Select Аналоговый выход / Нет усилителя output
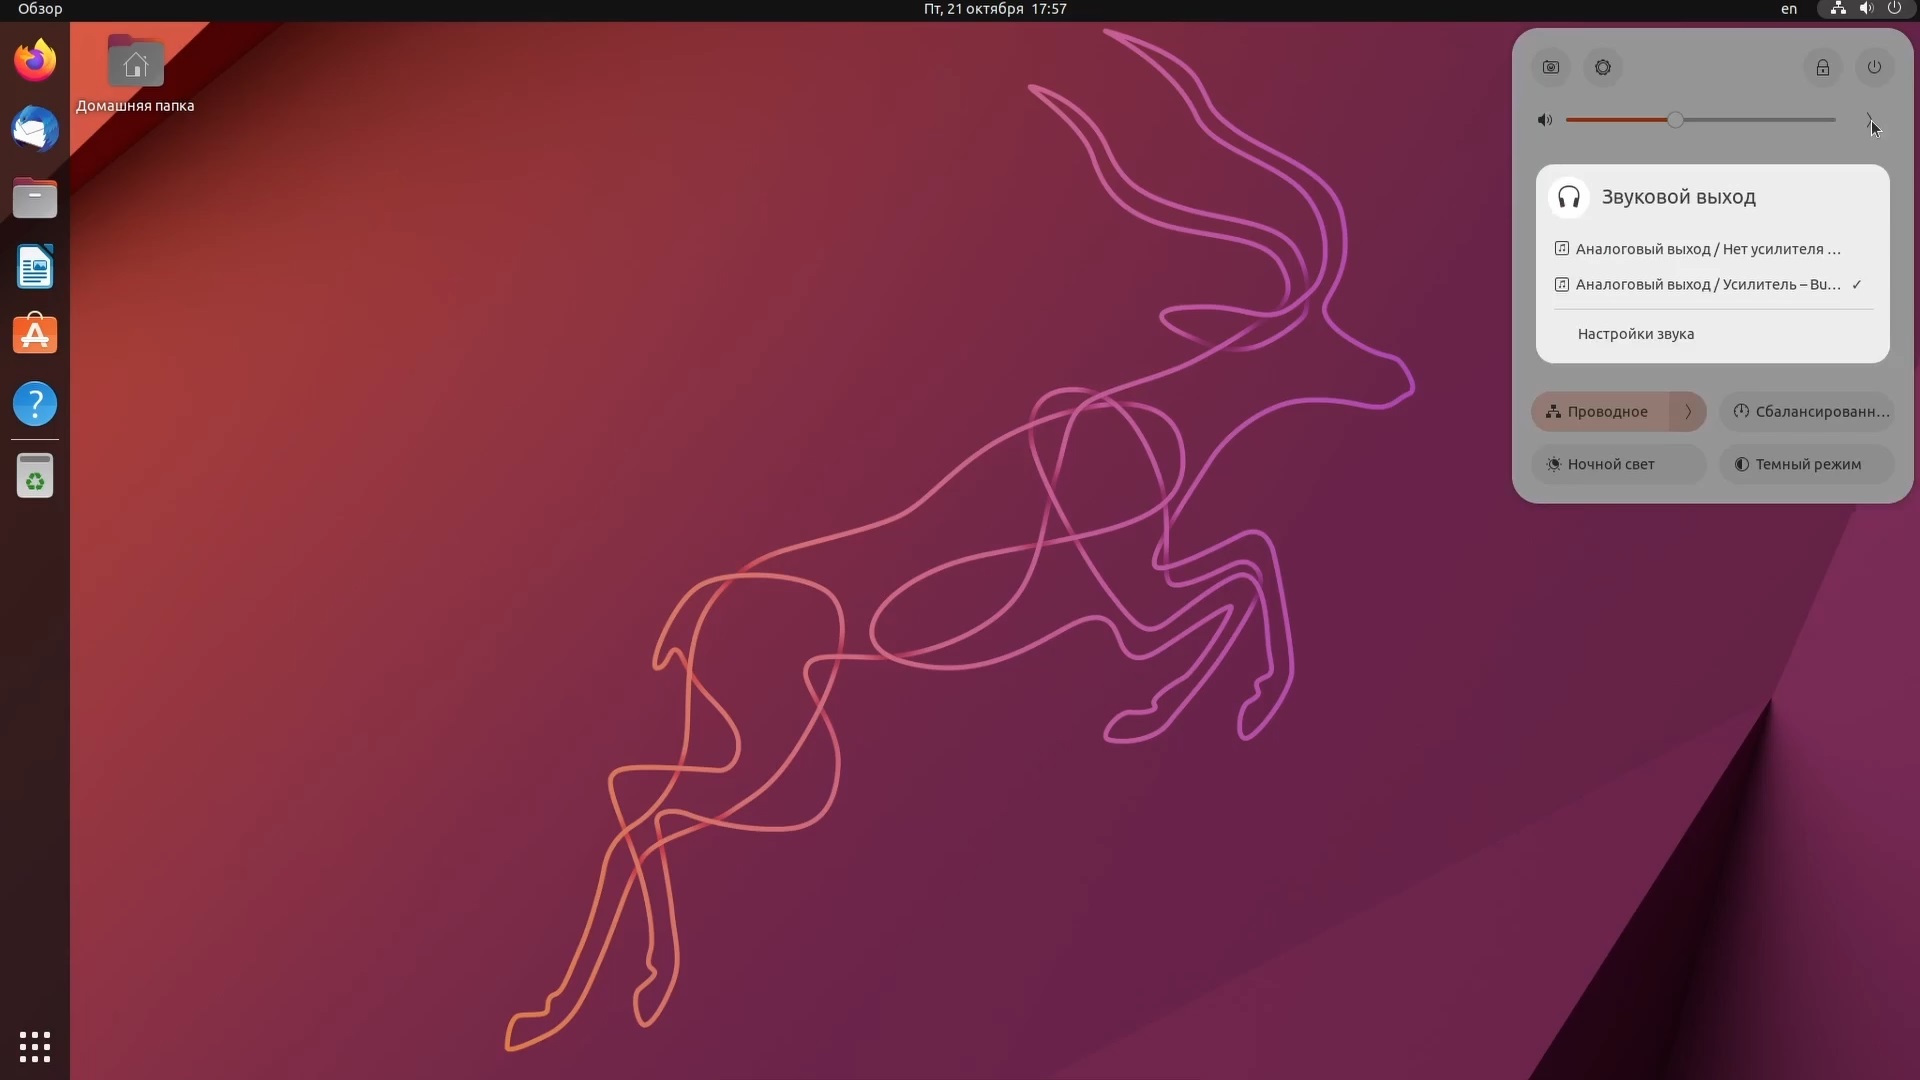The image size is (1920, 1080). (x=1712, y=249)
